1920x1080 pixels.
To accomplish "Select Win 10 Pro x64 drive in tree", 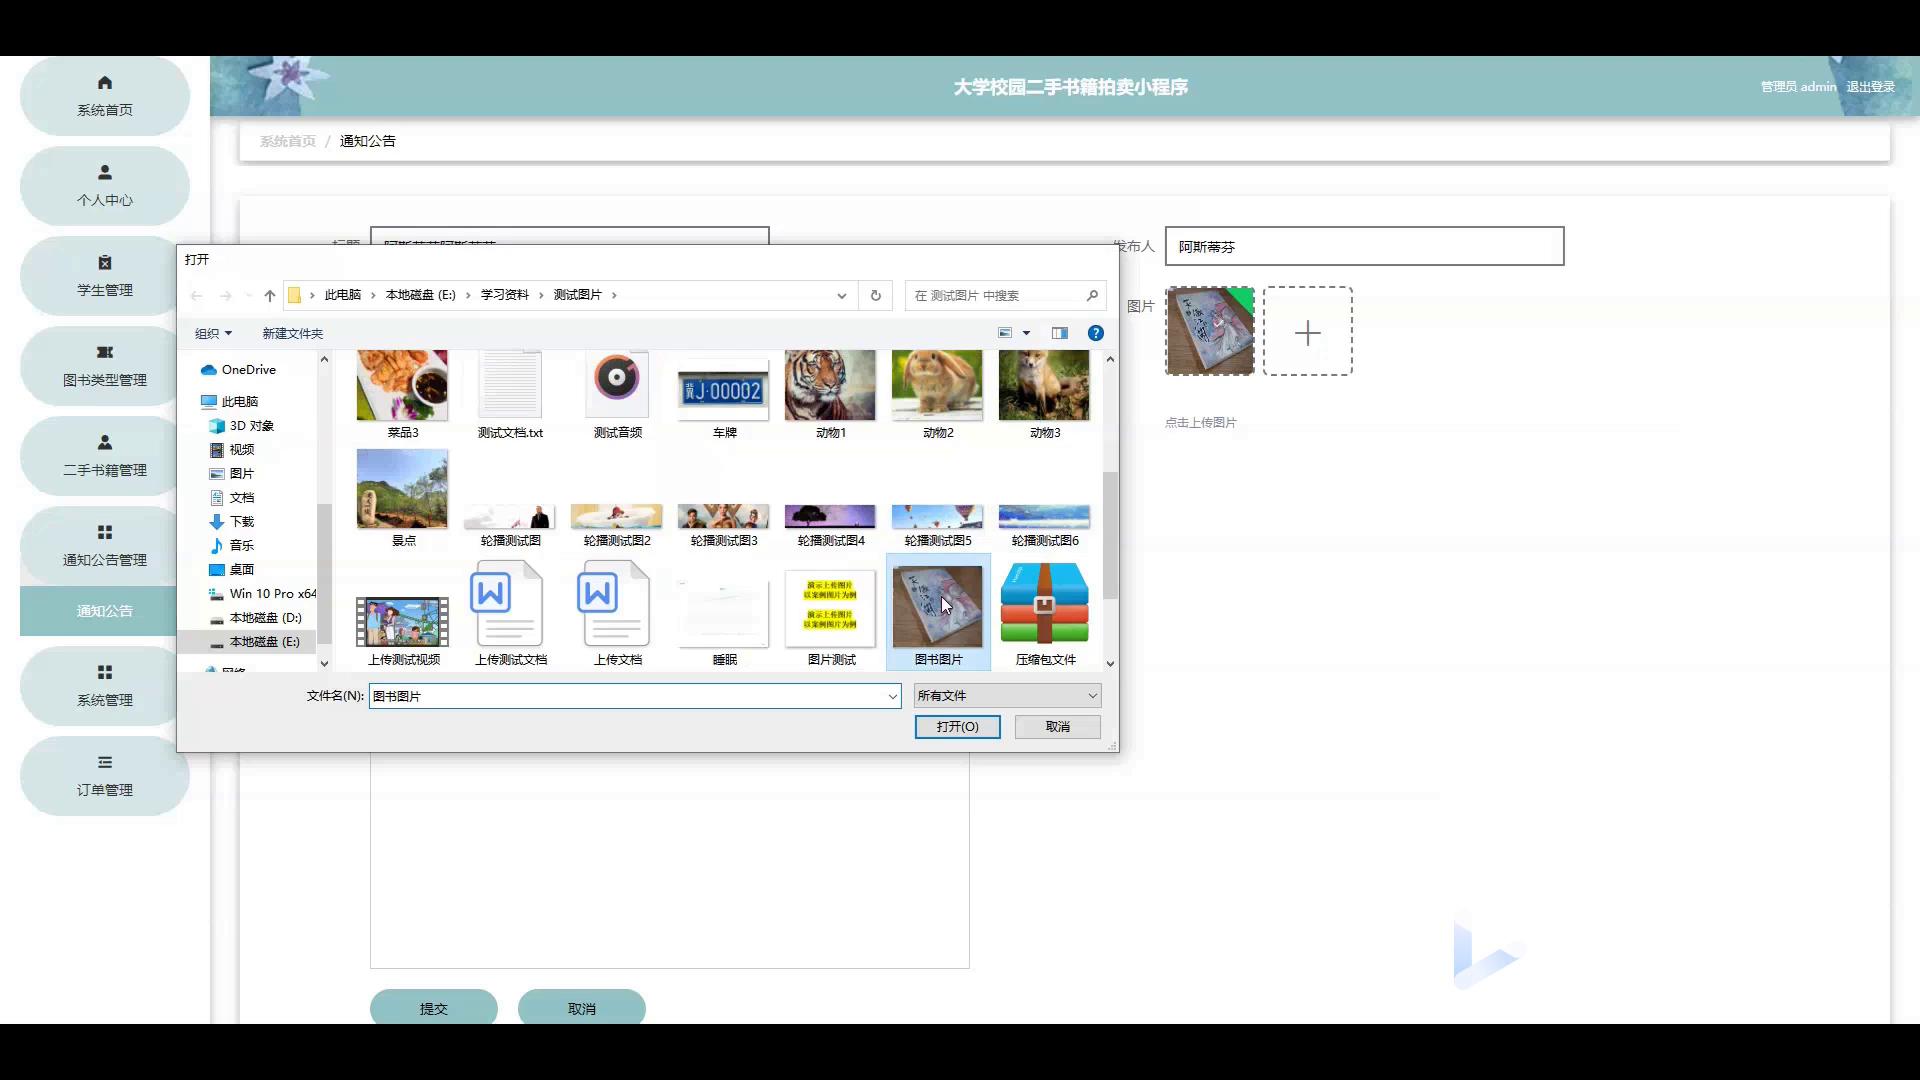I will point(262,593).
